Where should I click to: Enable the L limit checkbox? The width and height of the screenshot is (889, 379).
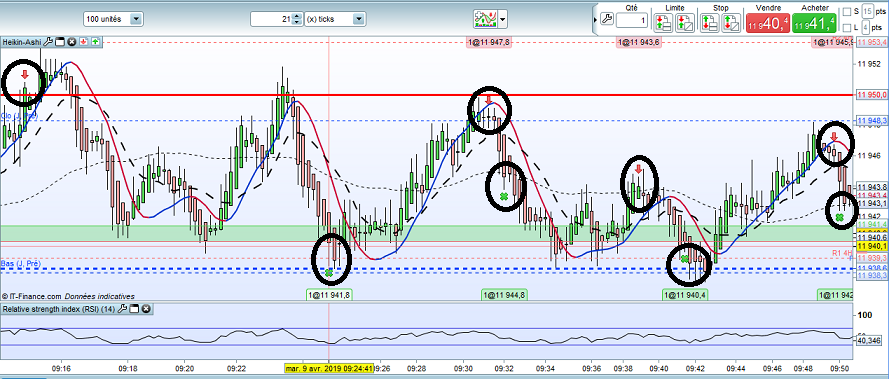coord(846,27)
